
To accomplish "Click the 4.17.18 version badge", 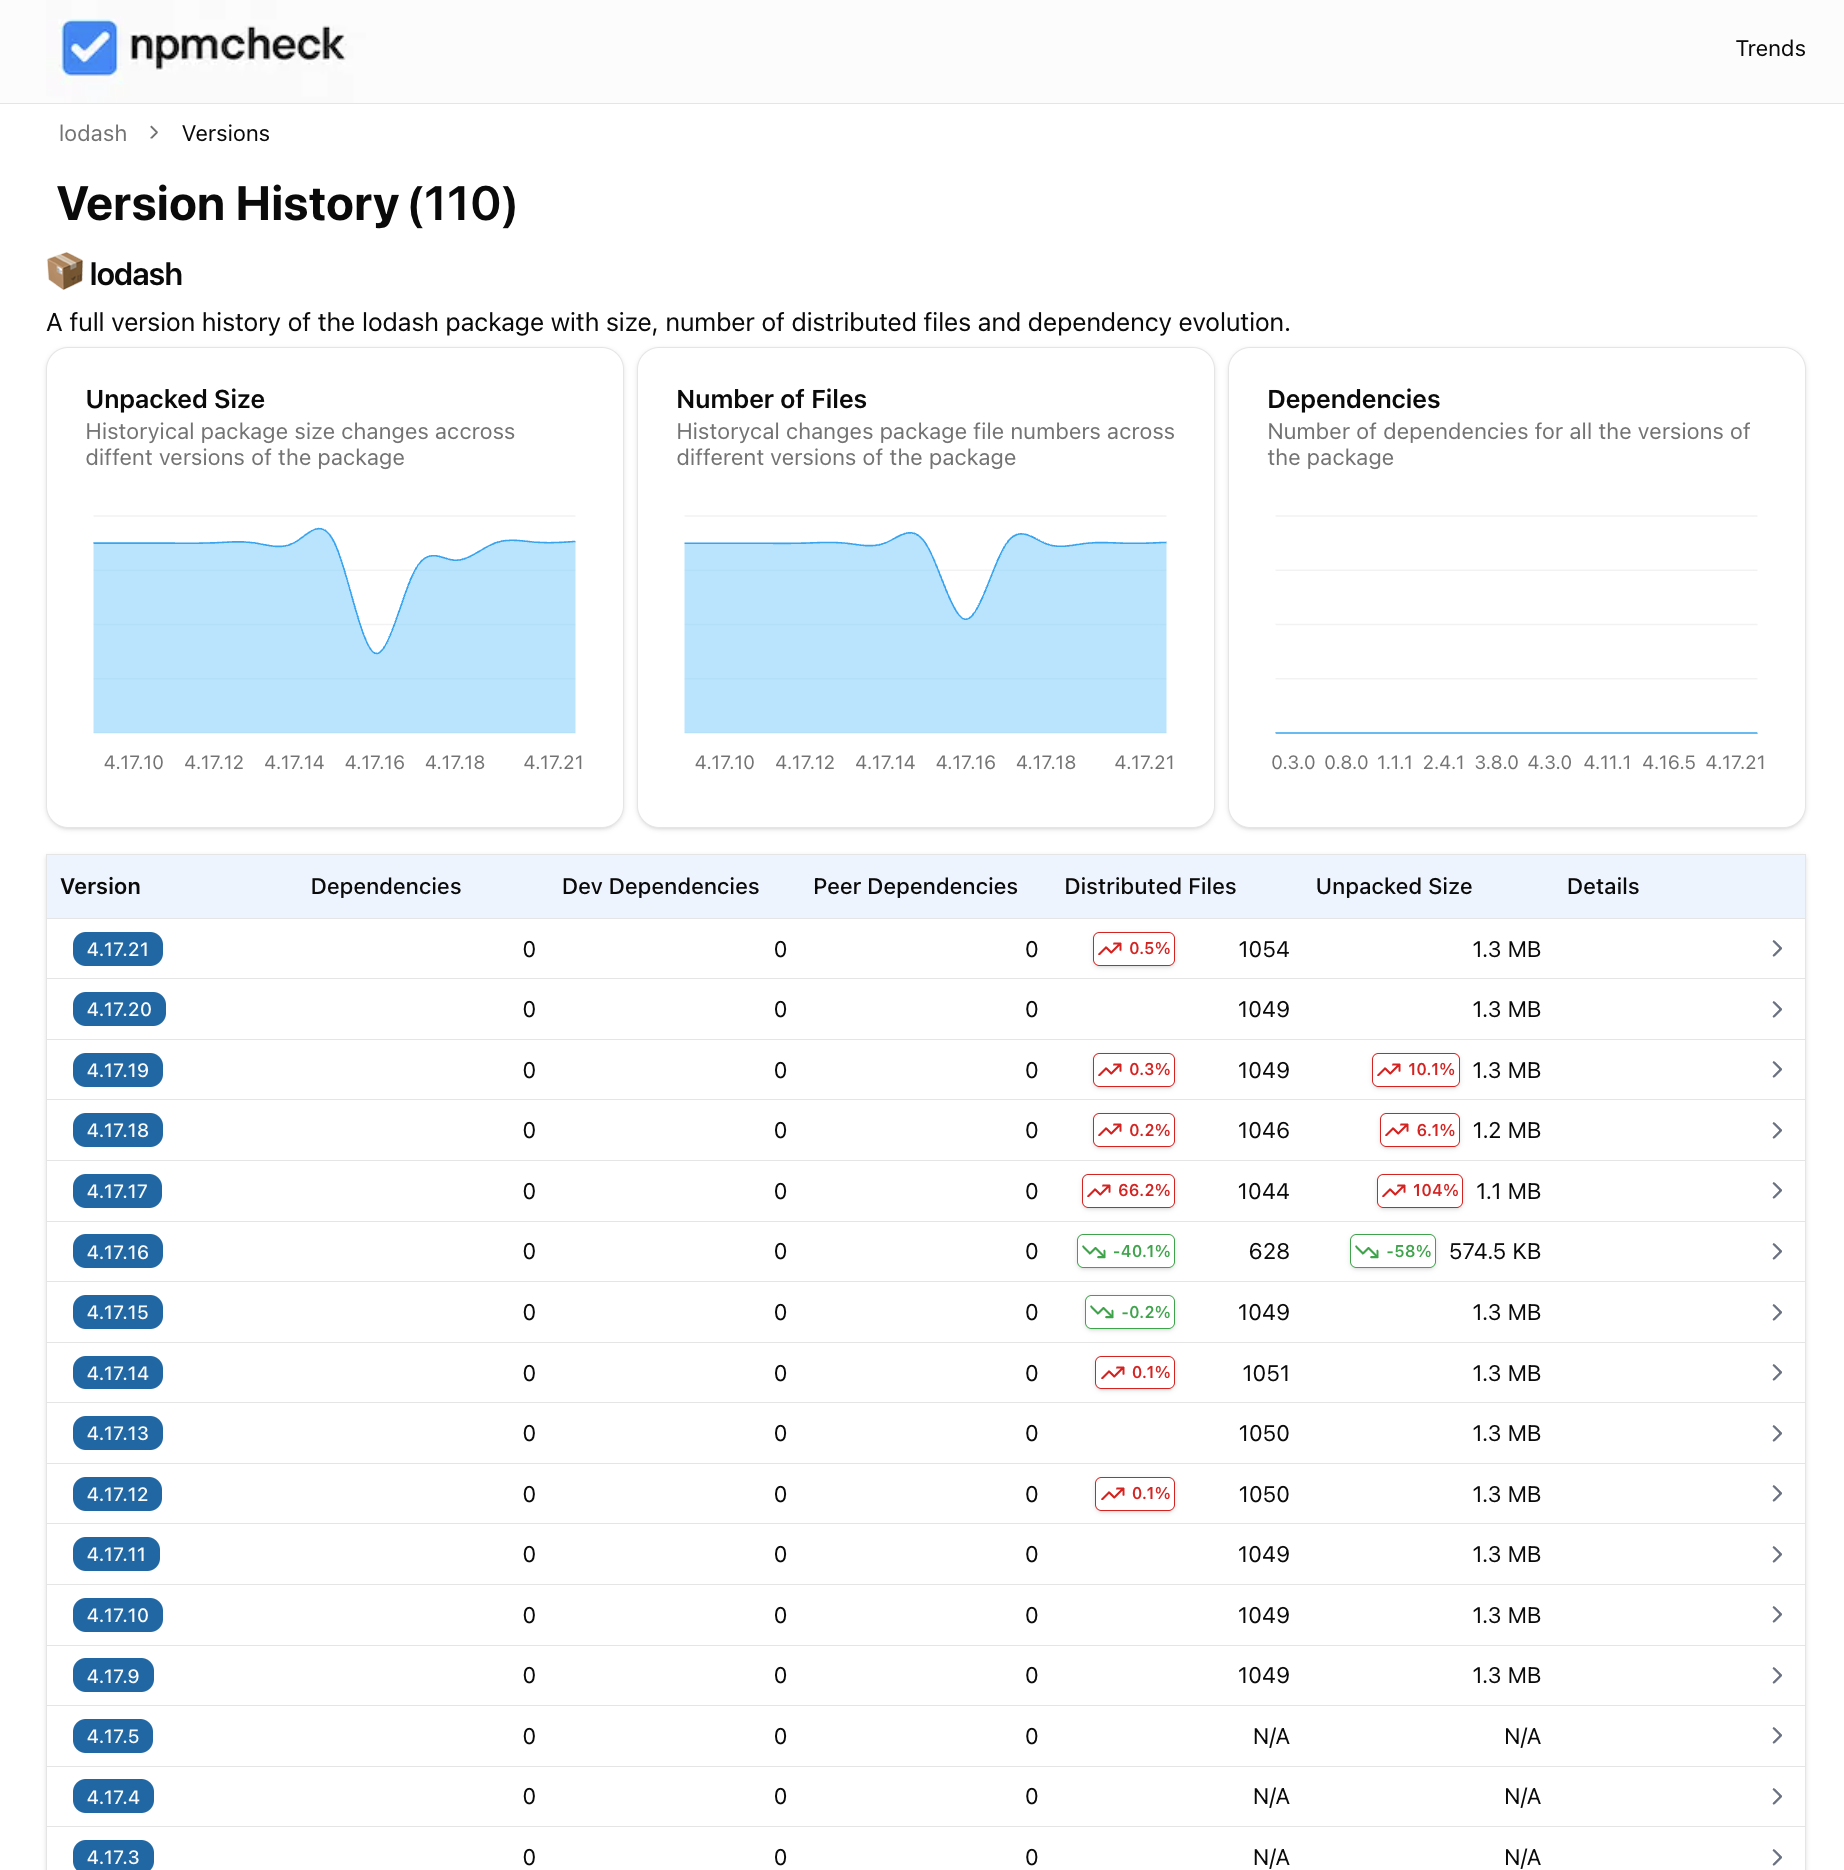I will (x=118, y=1130).
